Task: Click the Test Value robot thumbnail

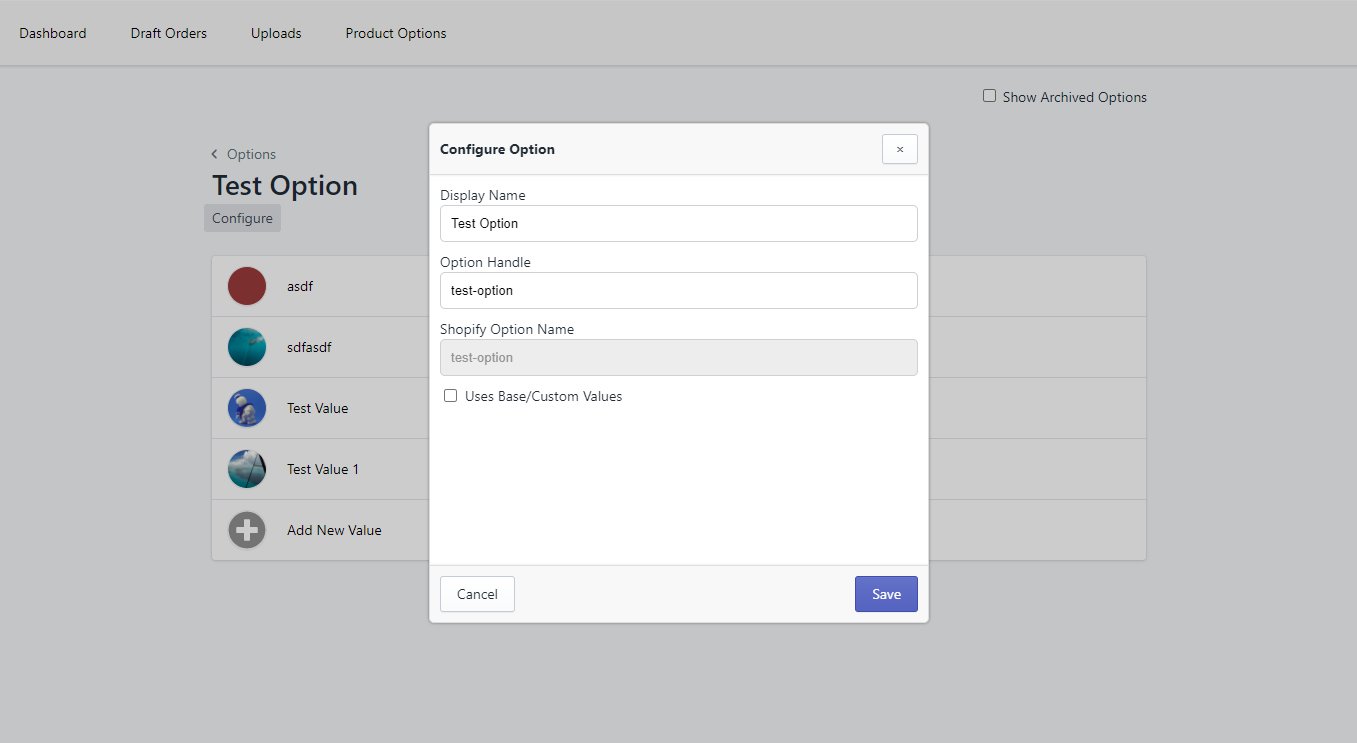Action: (x=247, y=408)
